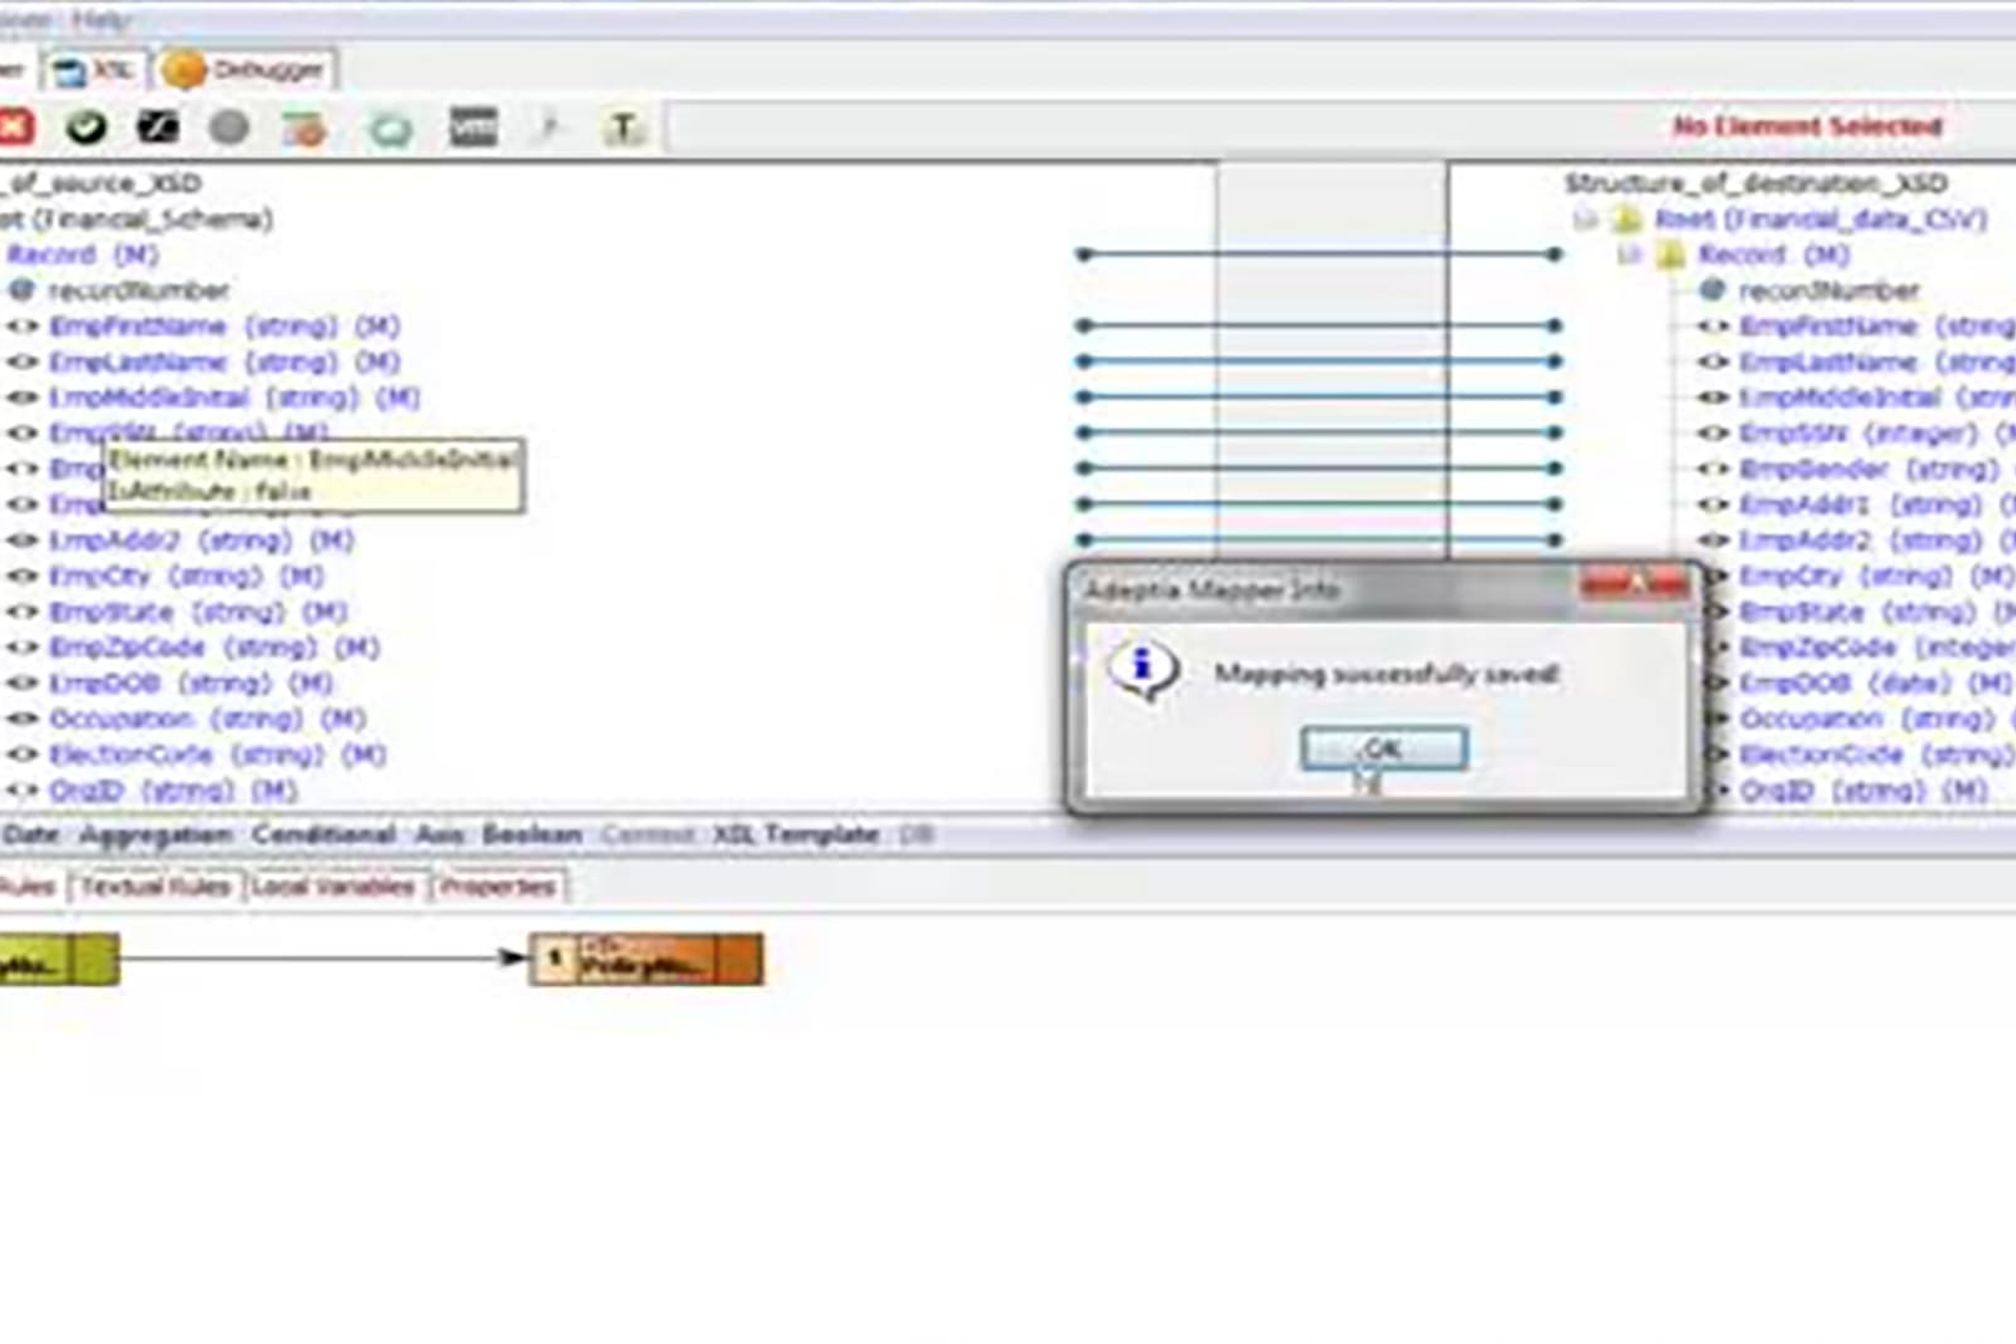
Task: Click the gray circle toolbar icon
Action: 229,127
